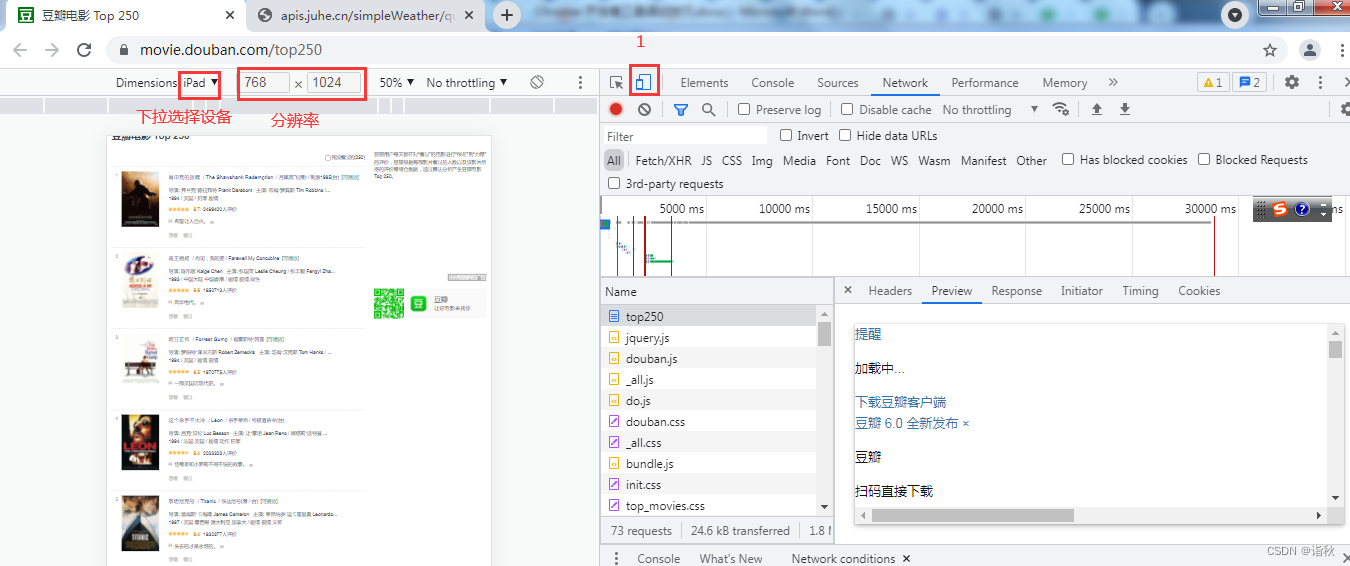Click the Sogou input method S icon
Image resolution: width=1350 pixels, height=566 pixels.
[1280, 209]
